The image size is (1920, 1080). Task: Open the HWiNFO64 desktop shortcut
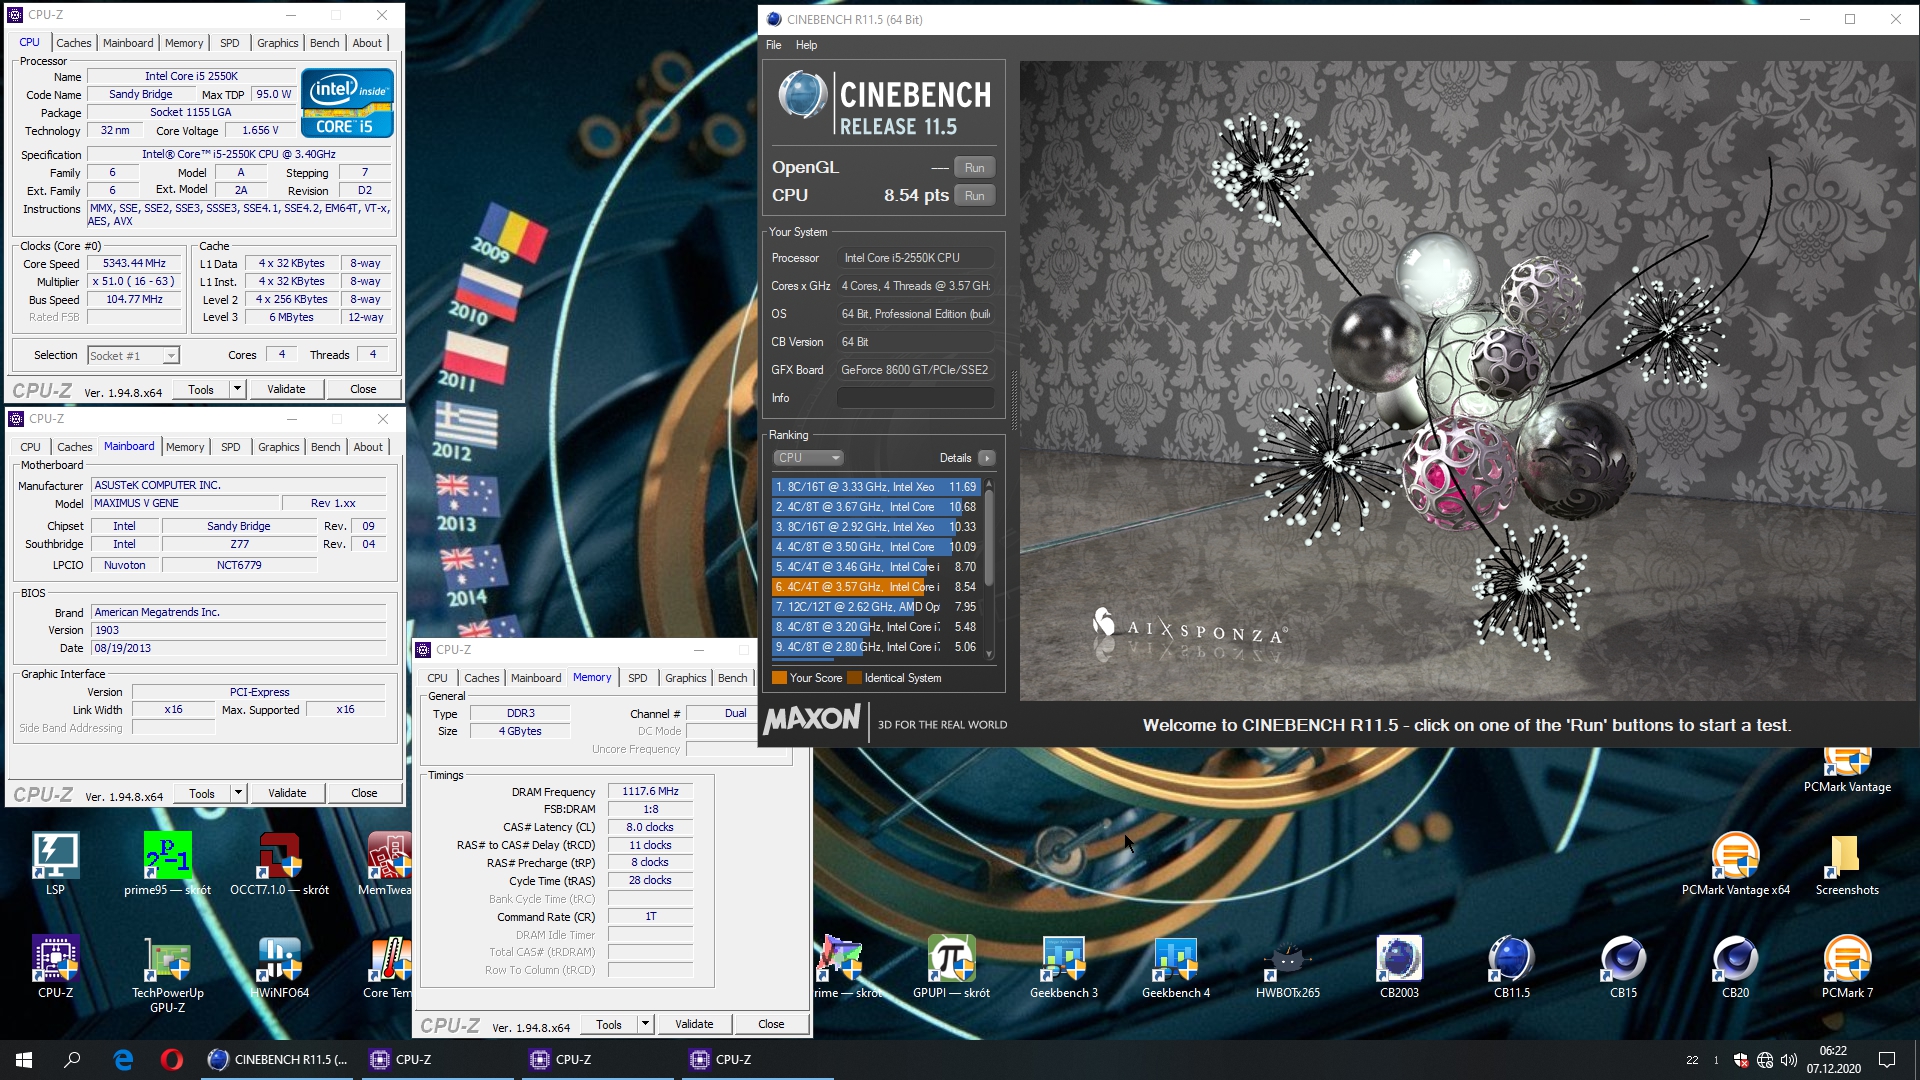279,967
